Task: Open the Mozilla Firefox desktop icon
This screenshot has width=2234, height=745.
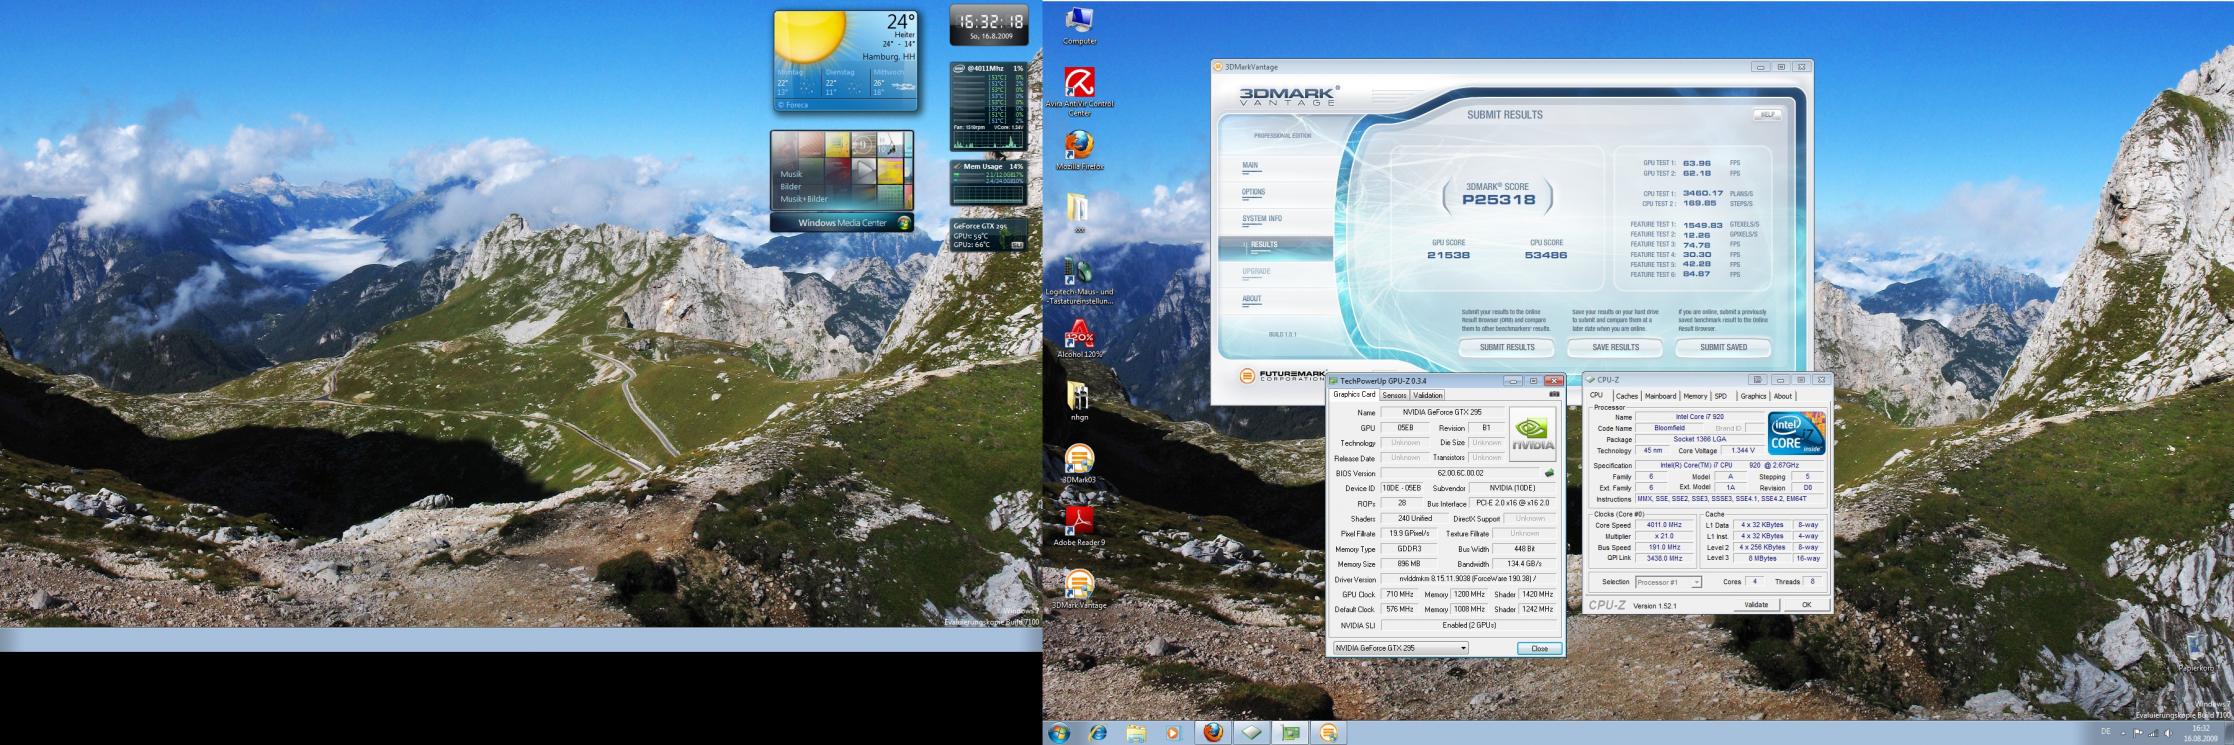Action: pyautogui.click(x=1079, y=151)
